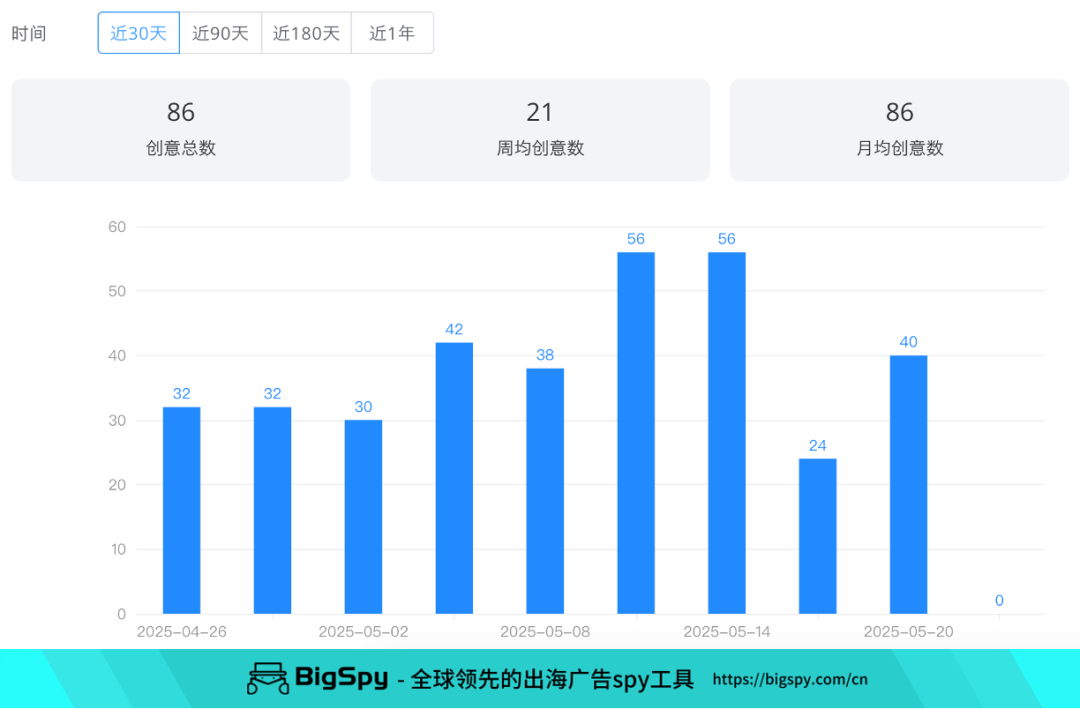Click the 月均创意数 stat card
This screenshot has height=709, width=1080.
tap(899, 129)
